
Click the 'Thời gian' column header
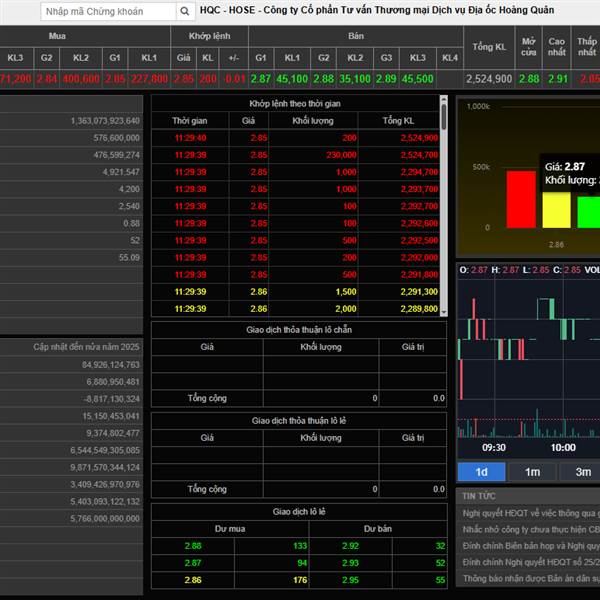pos(189,120)
